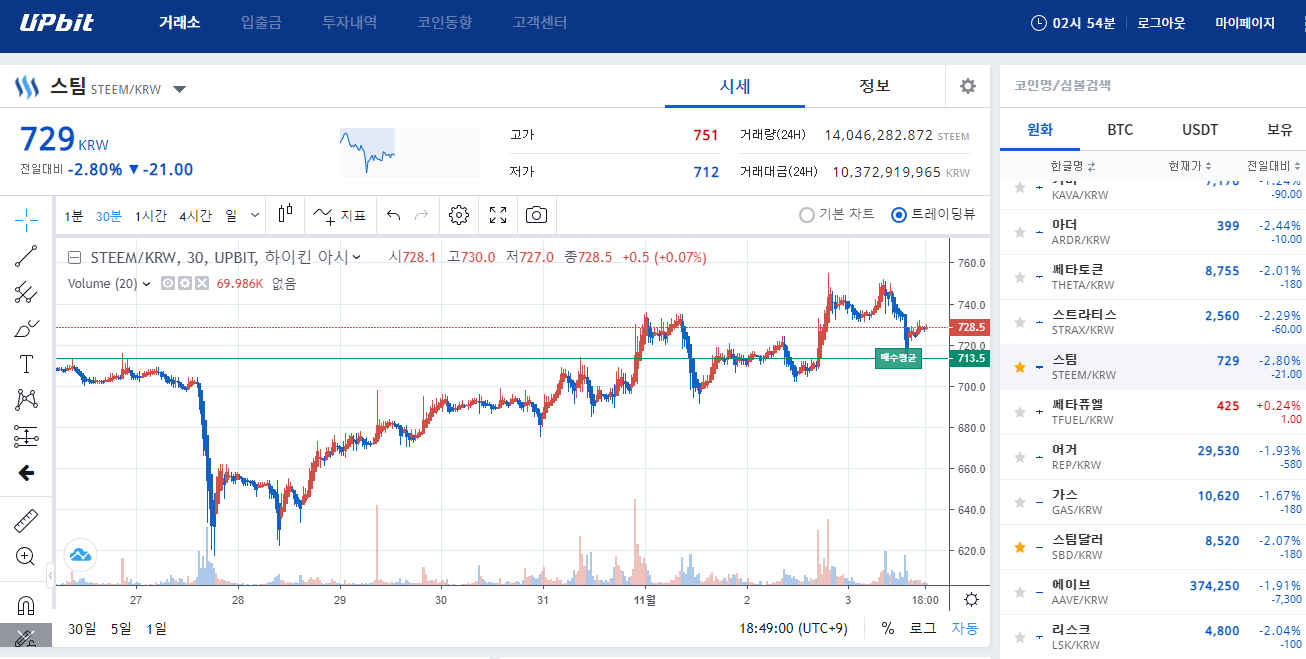The width and height of the screenshot is (1306, 659).
Task: Select the XABCD pattern tool
Action: [27, 400]
